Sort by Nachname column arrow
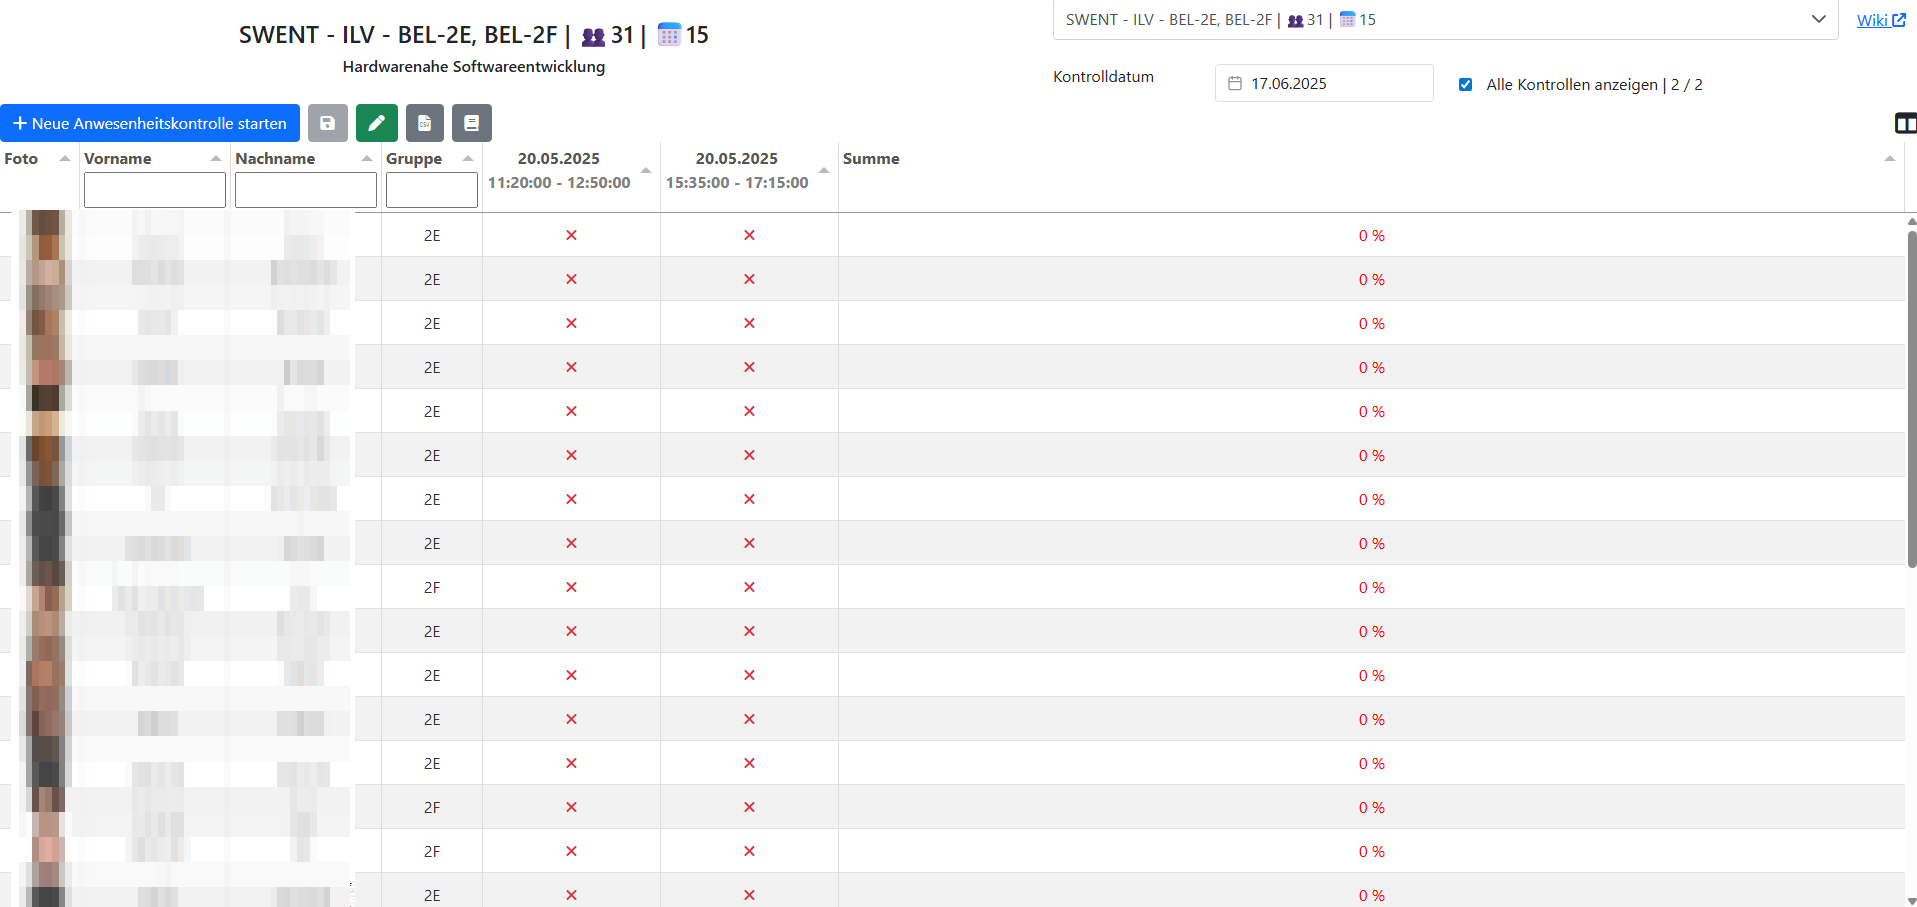The height and width of the screenshot is (907, 1917). click(367, 159)
